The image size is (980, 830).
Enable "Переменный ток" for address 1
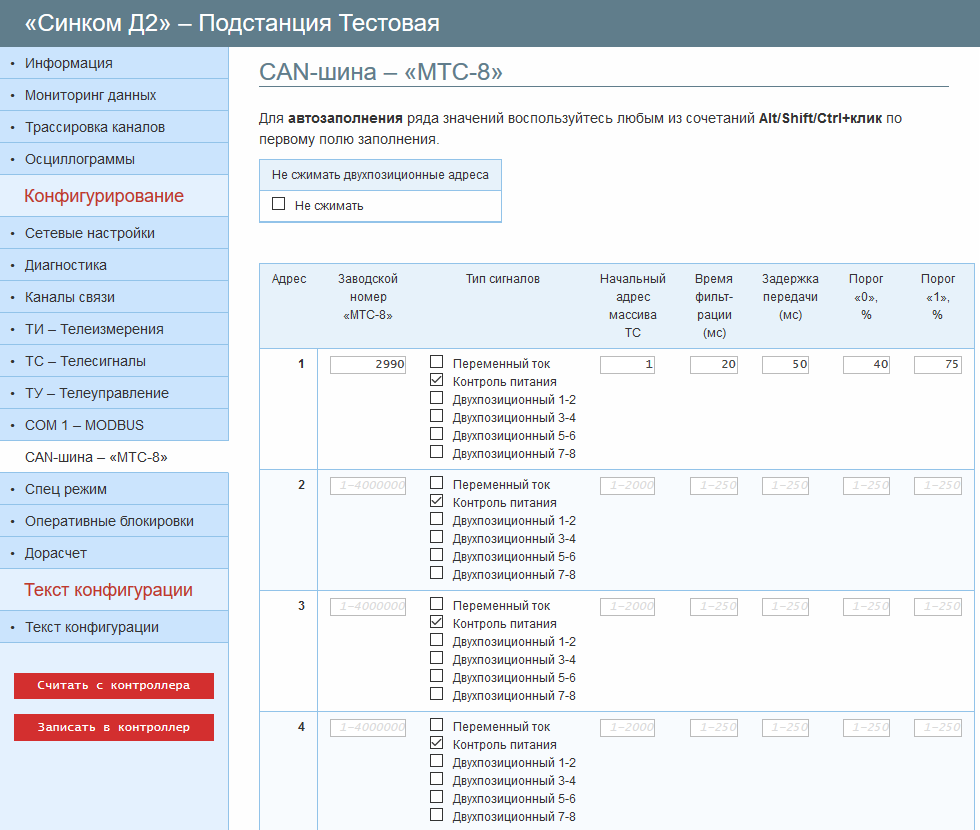point(437,362)
